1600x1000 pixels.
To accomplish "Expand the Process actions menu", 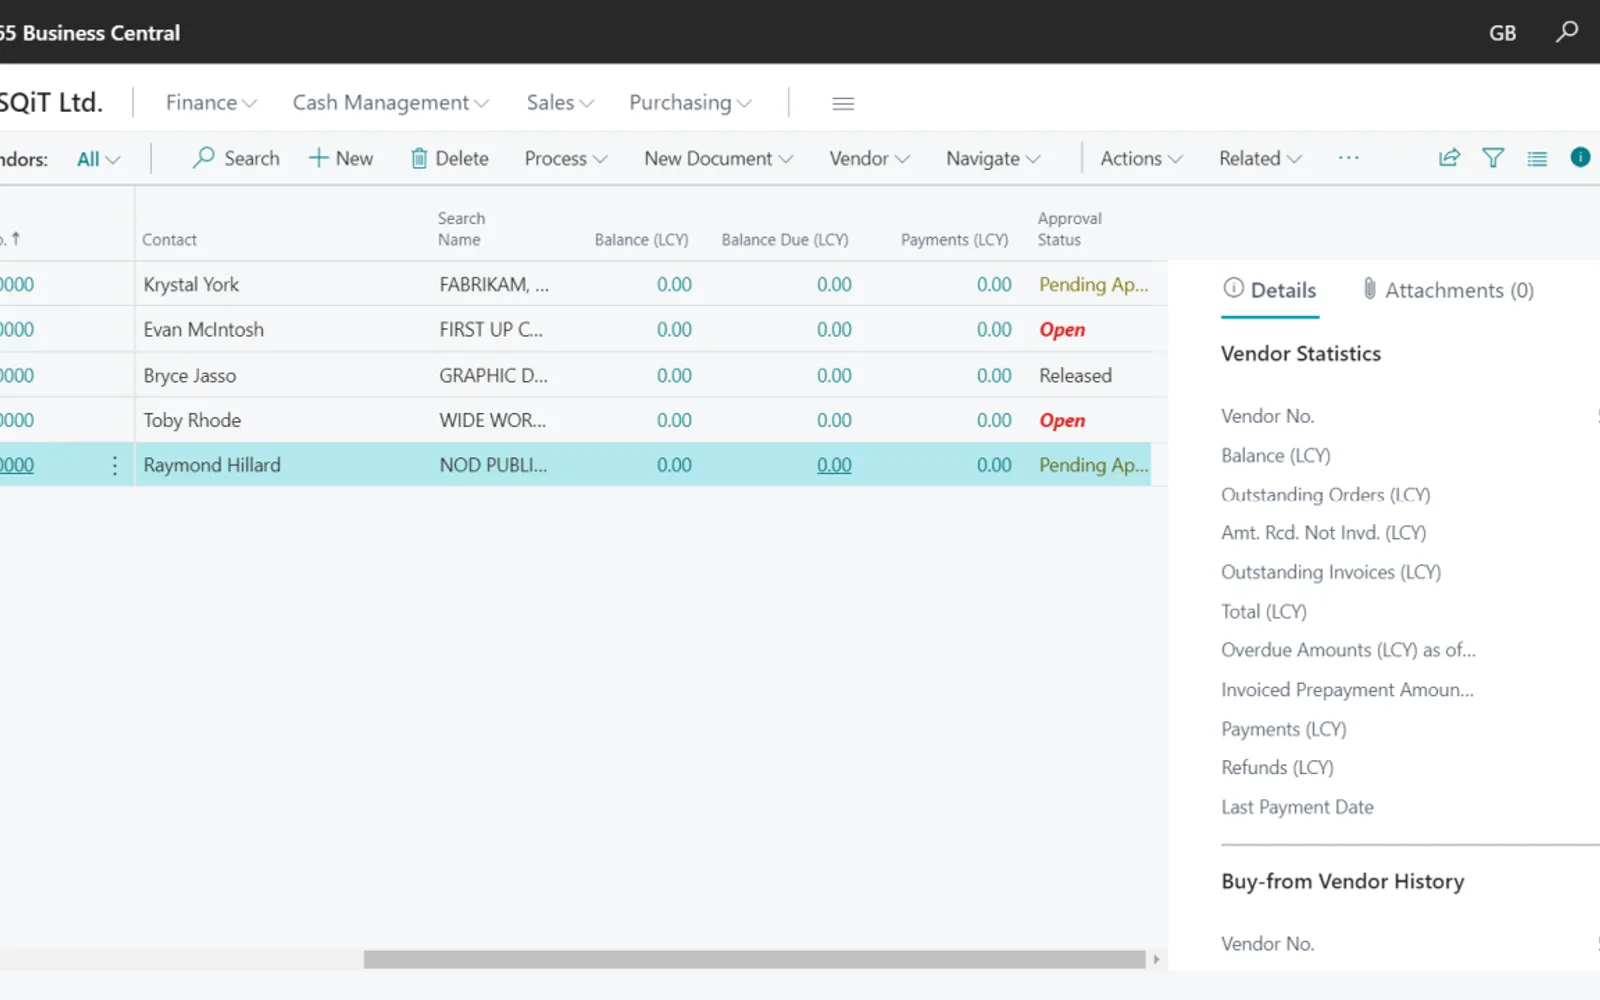I will point(566,158).
